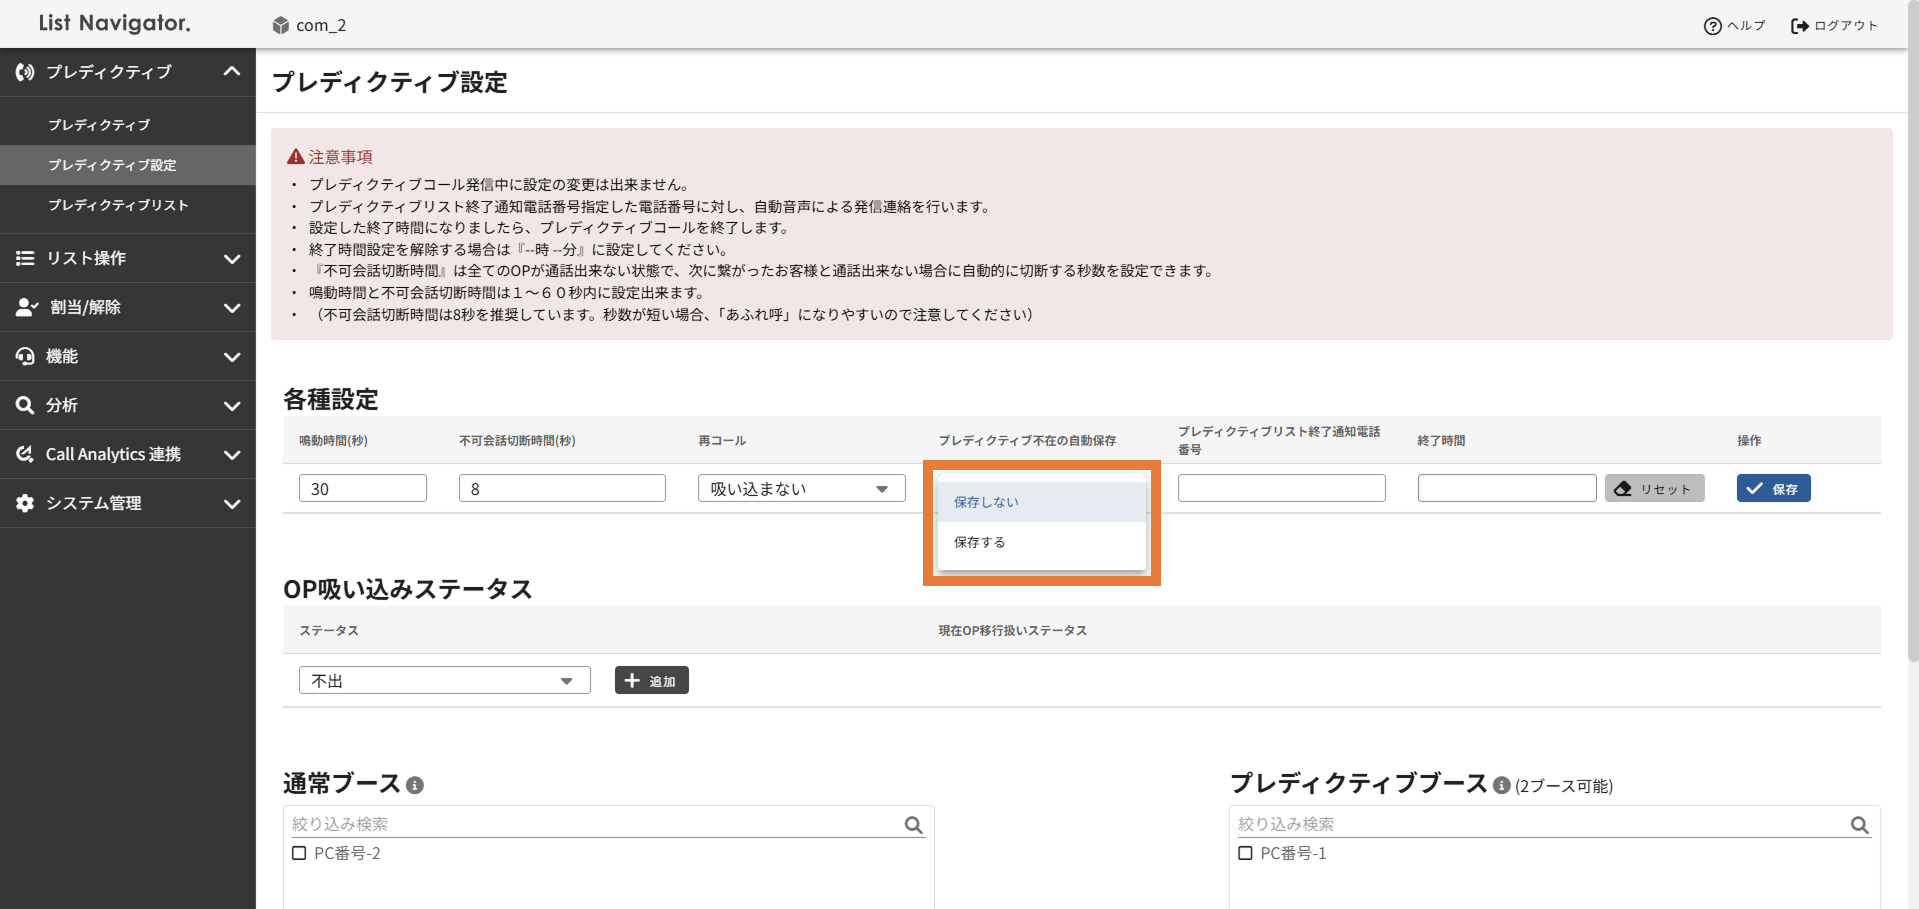Image resolution: width=1919 pixels, height=909 pixels.
Task: Click the blue 保存 button
Action: pyautogui.click(x=1773, y=488)
